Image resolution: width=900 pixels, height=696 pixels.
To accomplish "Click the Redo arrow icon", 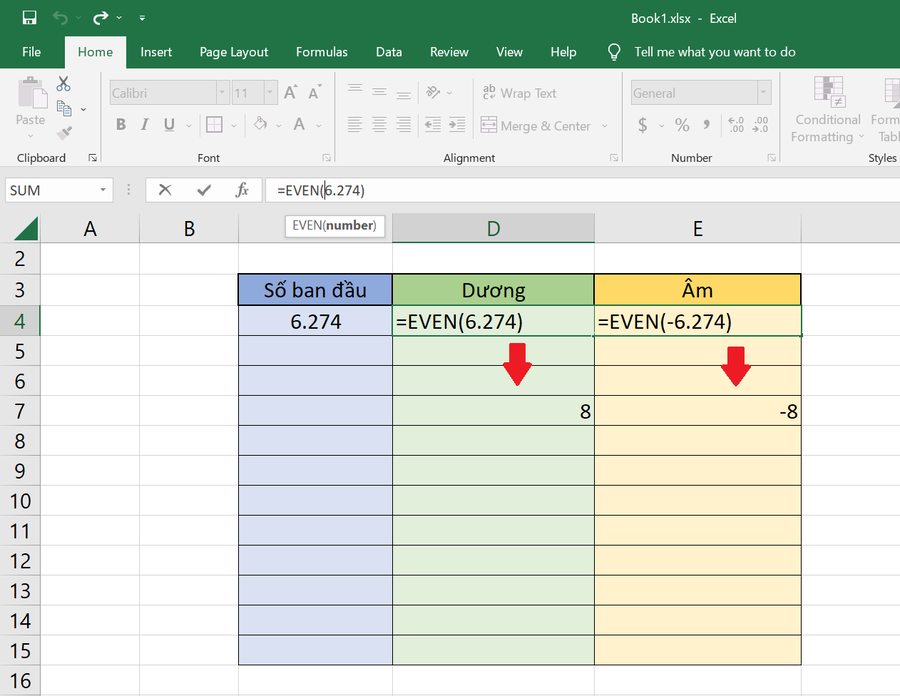I will click(x=100, y=18).
